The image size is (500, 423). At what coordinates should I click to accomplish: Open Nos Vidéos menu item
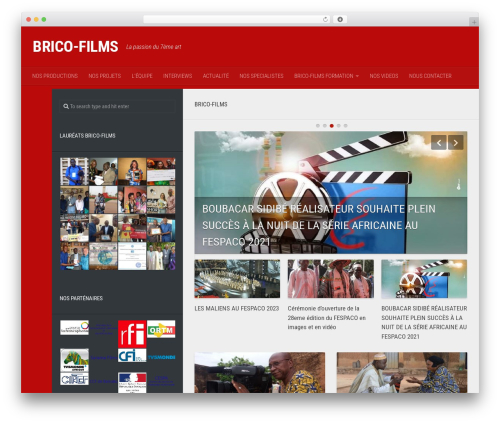tap(384, 76)
